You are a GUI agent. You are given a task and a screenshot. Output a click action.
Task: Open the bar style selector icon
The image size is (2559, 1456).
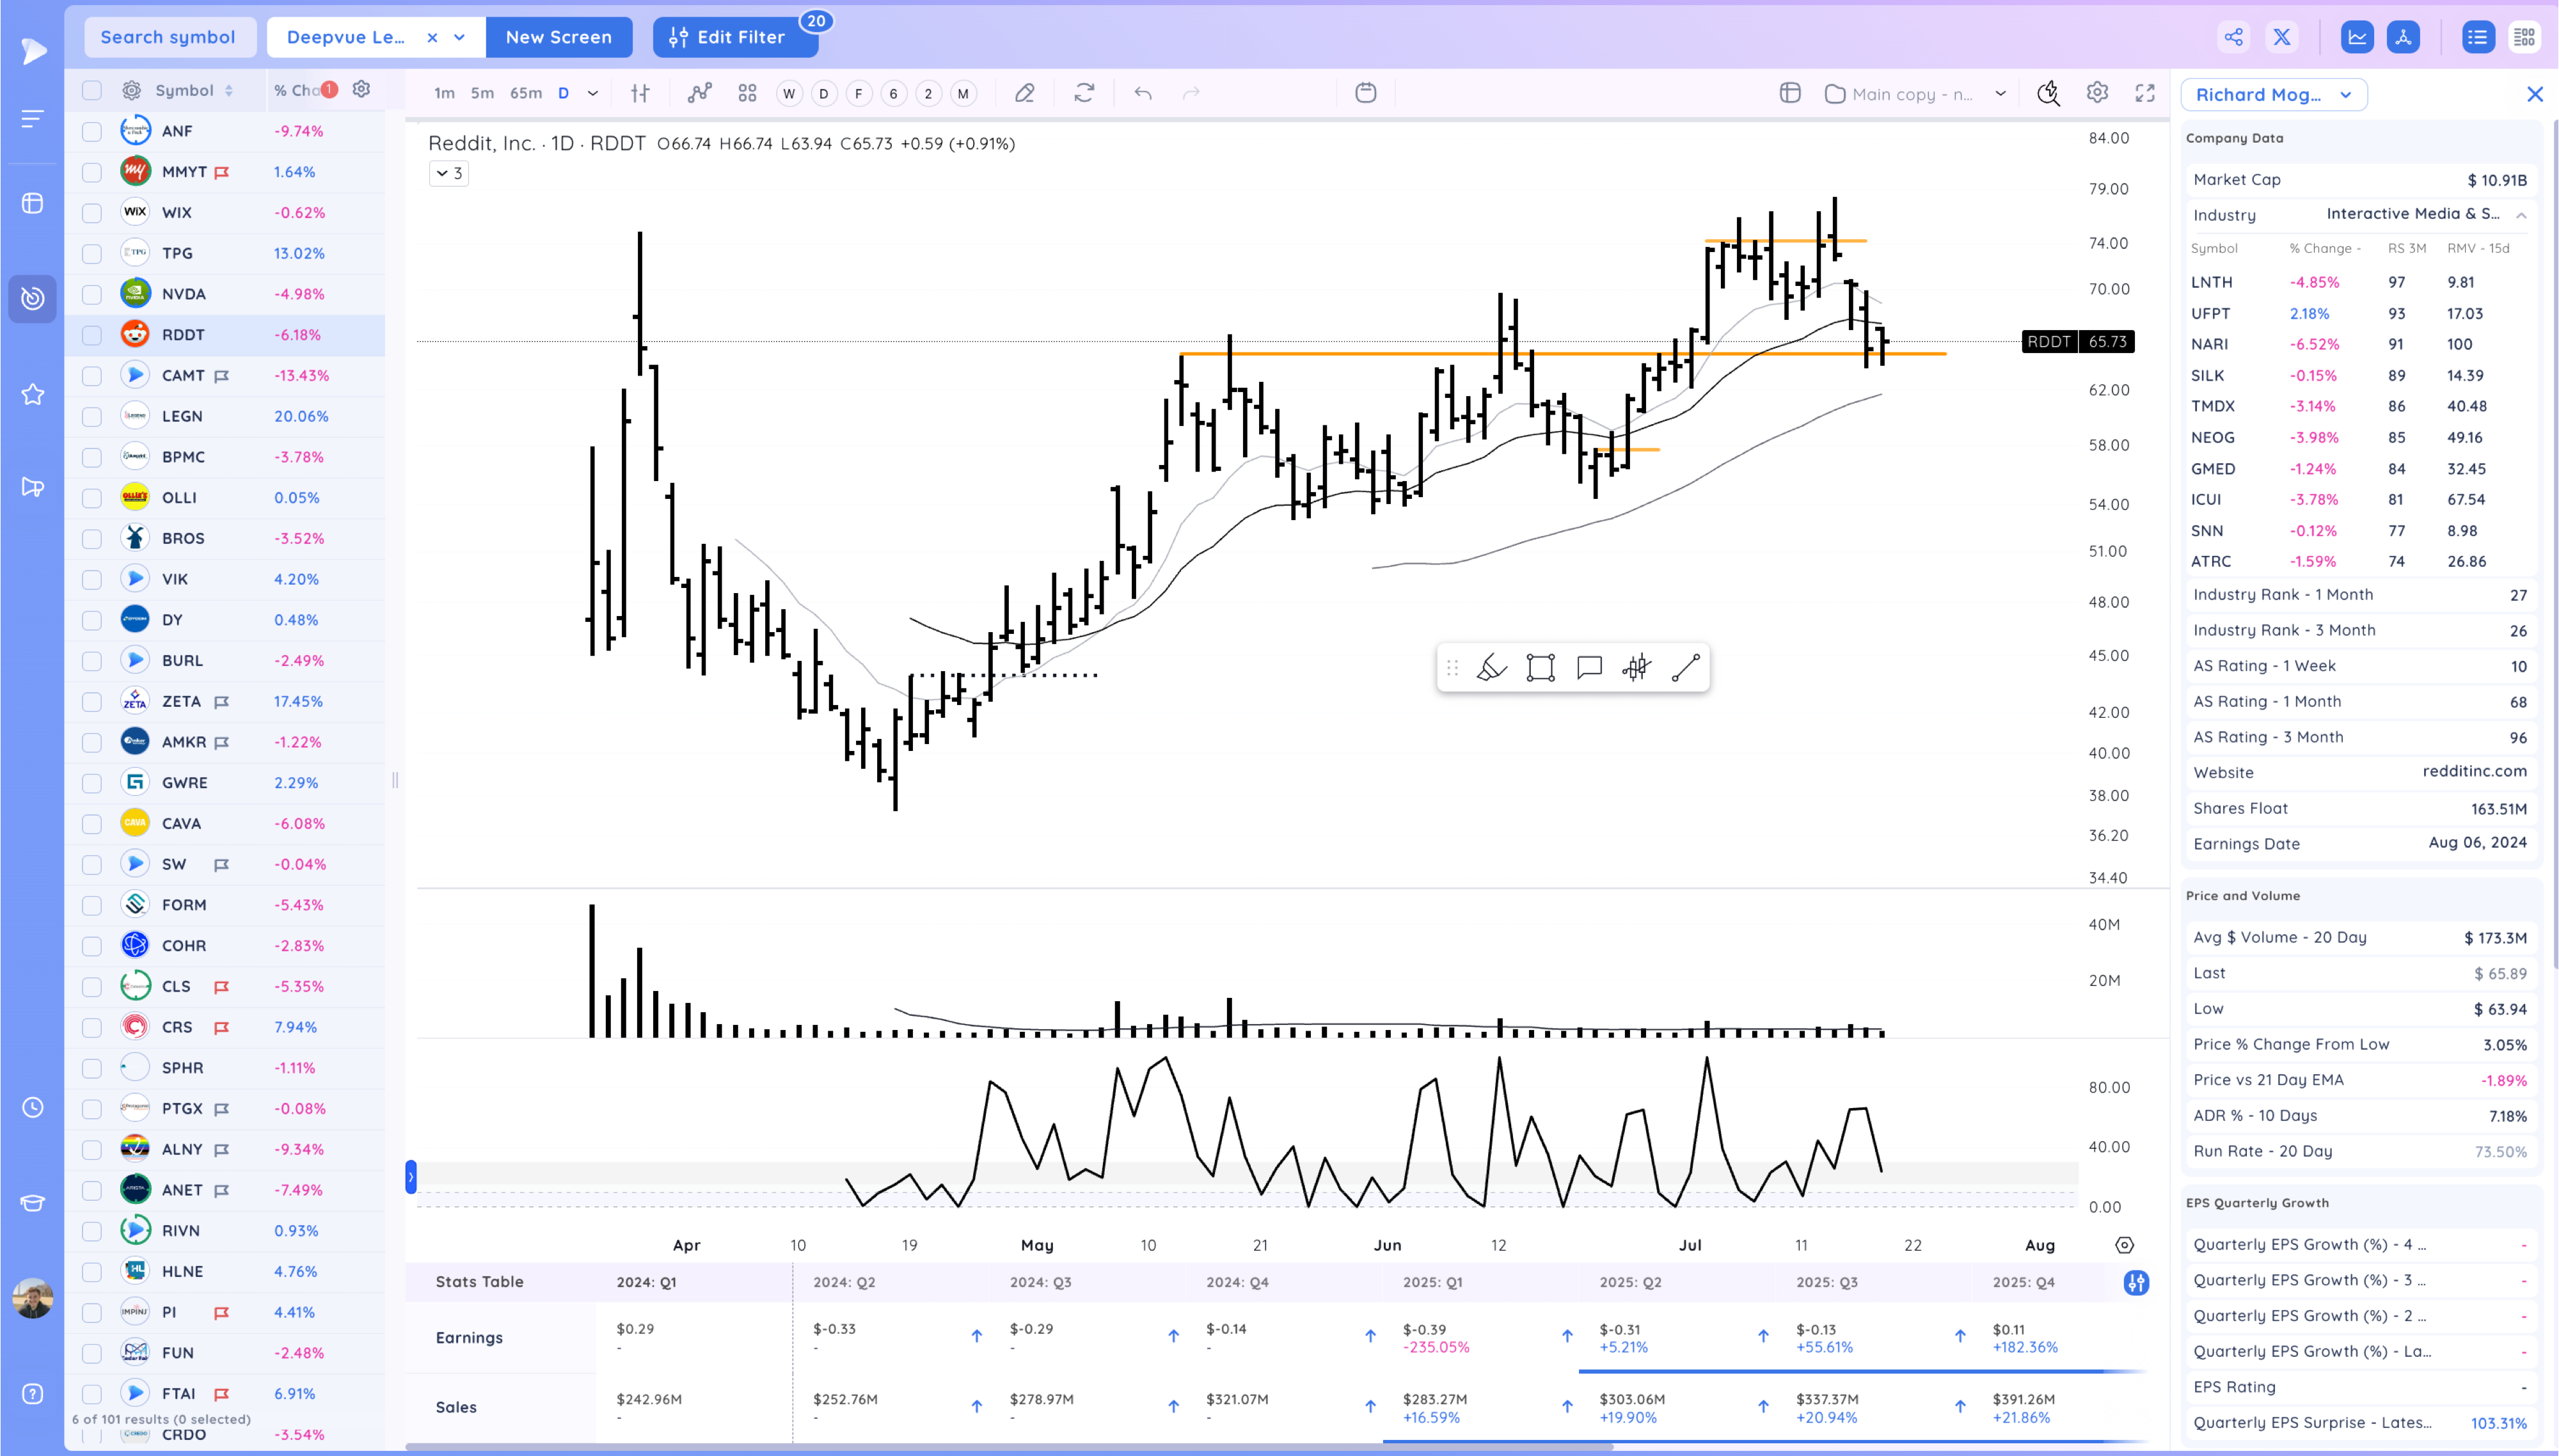[x=640, y=93]
